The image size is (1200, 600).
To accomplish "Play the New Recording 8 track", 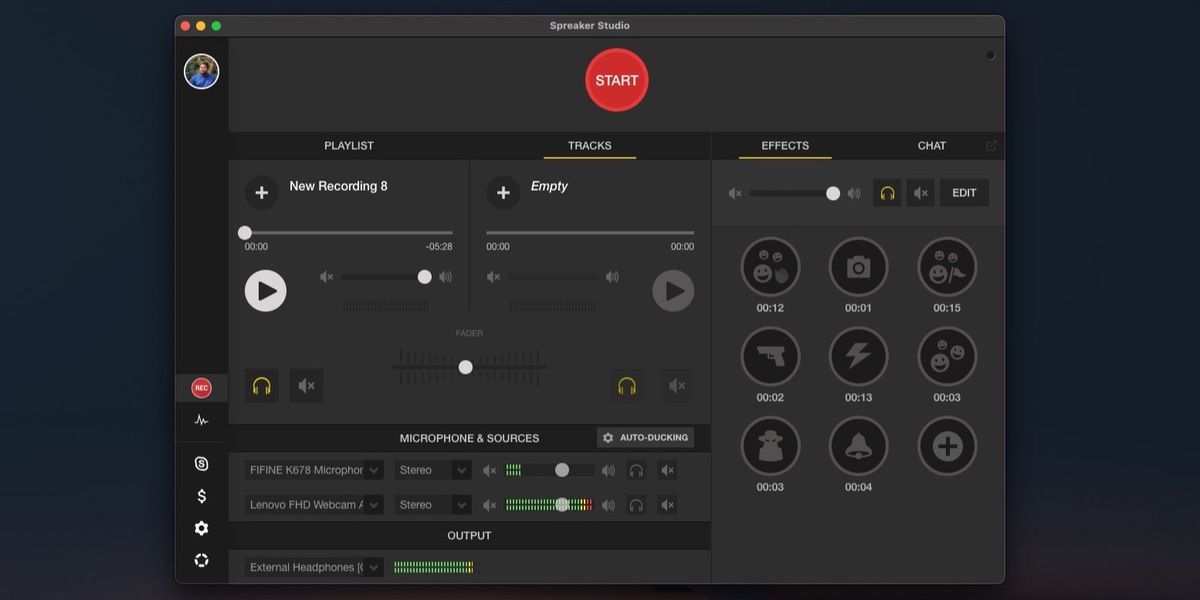I will pyautogui.click(x=266, y=291).
